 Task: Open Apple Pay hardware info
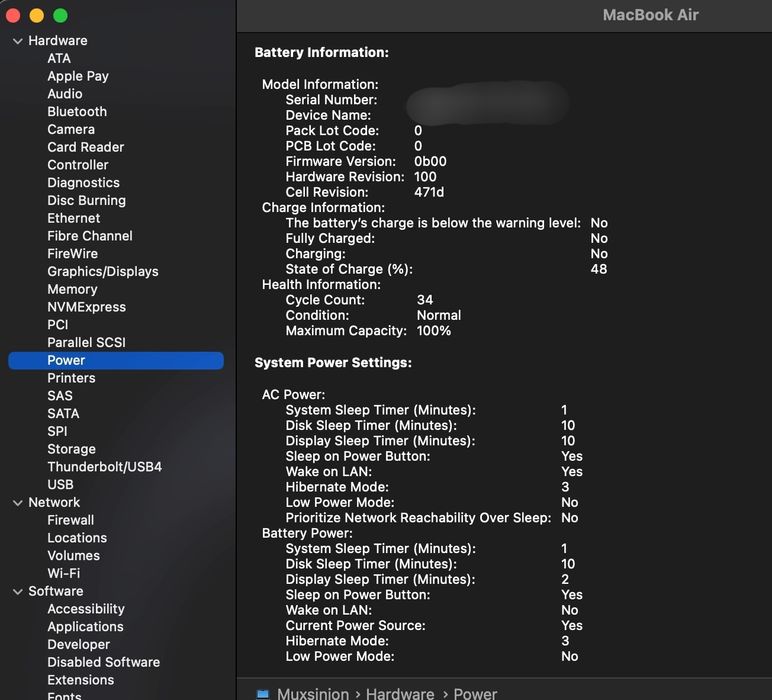coord(78,76)
